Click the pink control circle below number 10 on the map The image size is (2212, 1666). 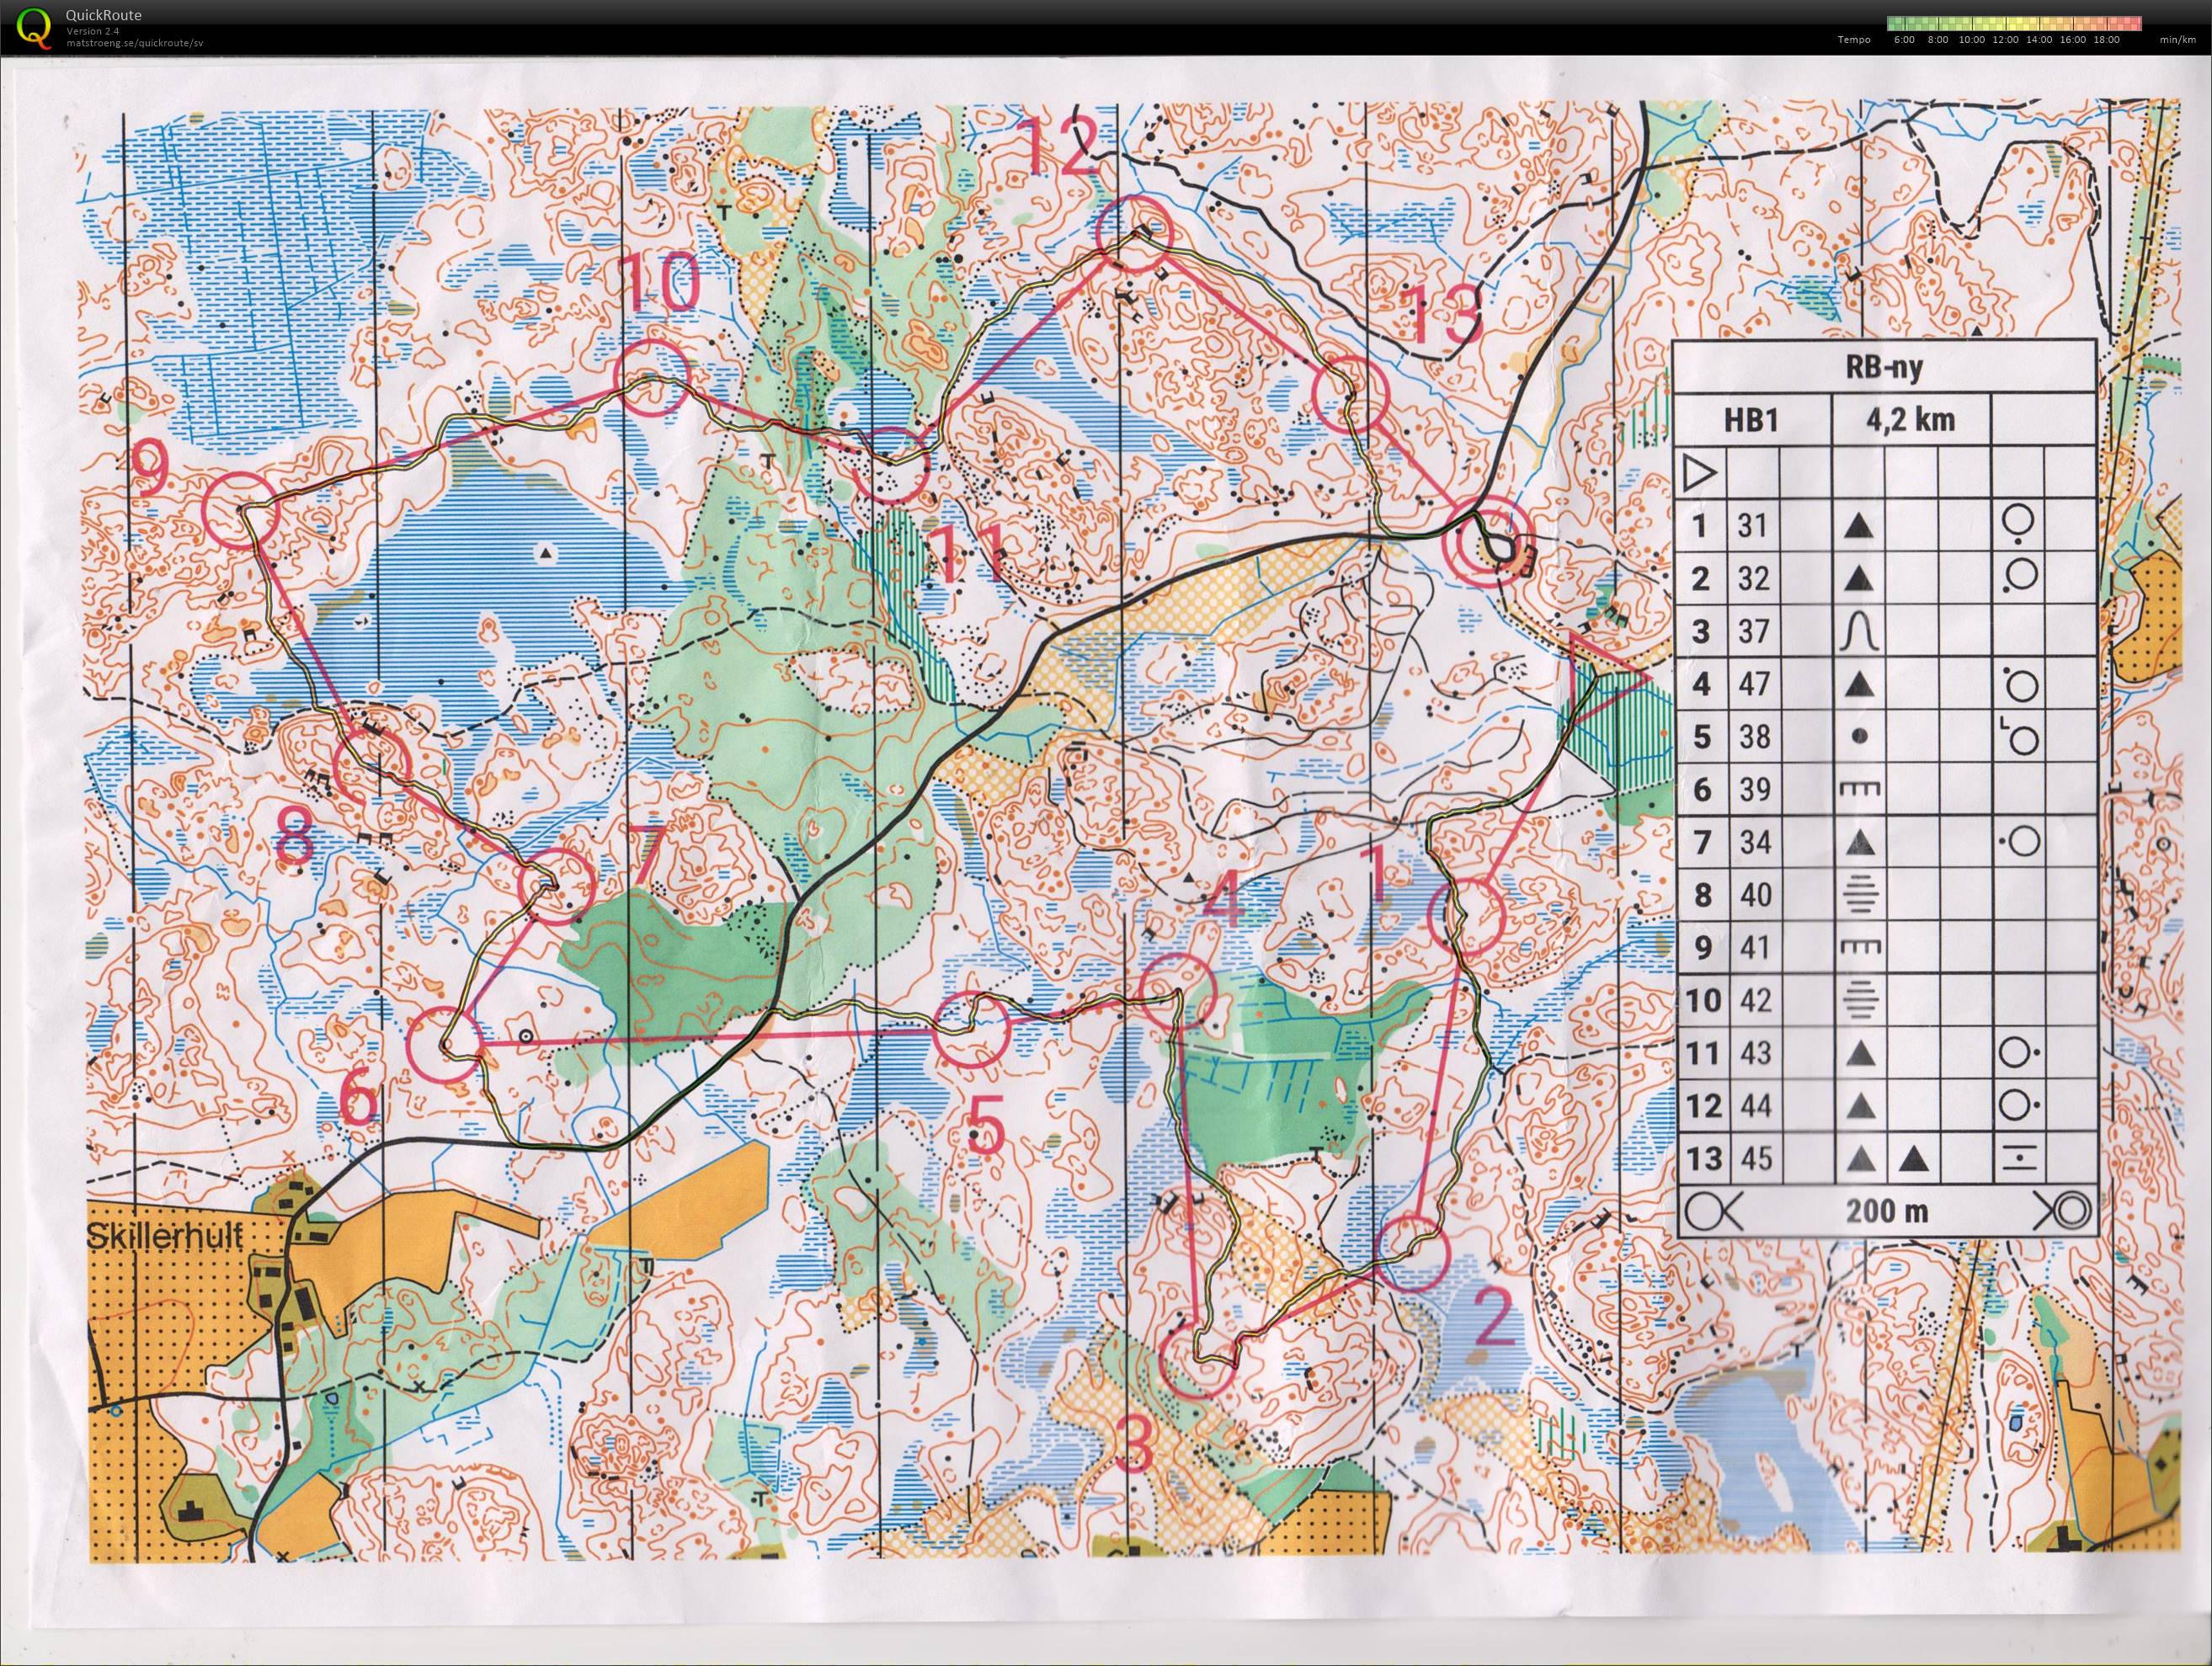point(651,378)
